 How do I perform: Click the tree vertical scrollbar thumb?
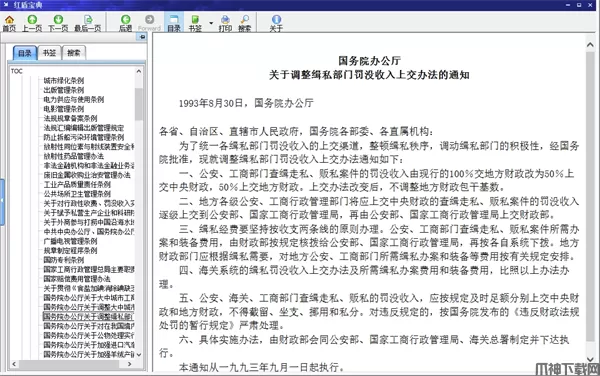(x=139, y=104)
